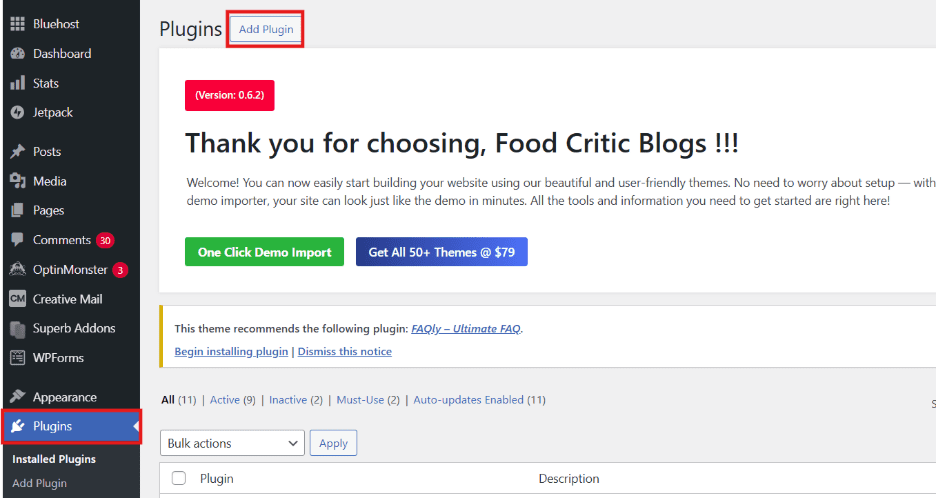Click the Apply button for bulk actions

click(x=333, y=443)
